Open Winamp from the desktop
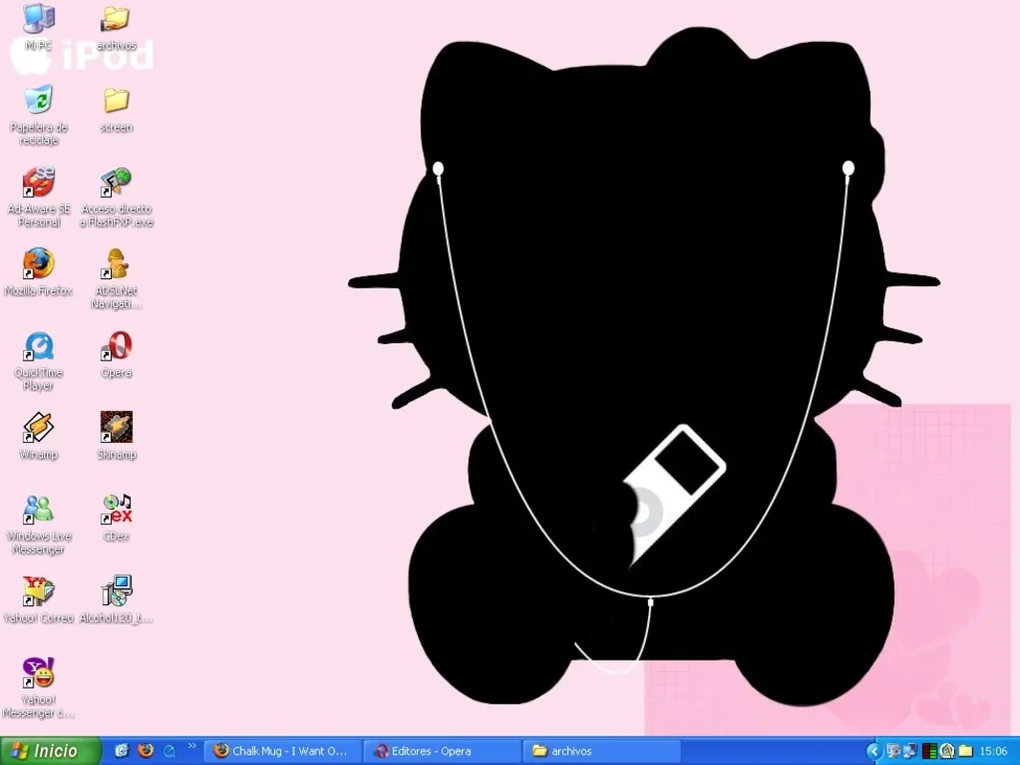Screen dimensions: 1020x765 click(38, 428)
